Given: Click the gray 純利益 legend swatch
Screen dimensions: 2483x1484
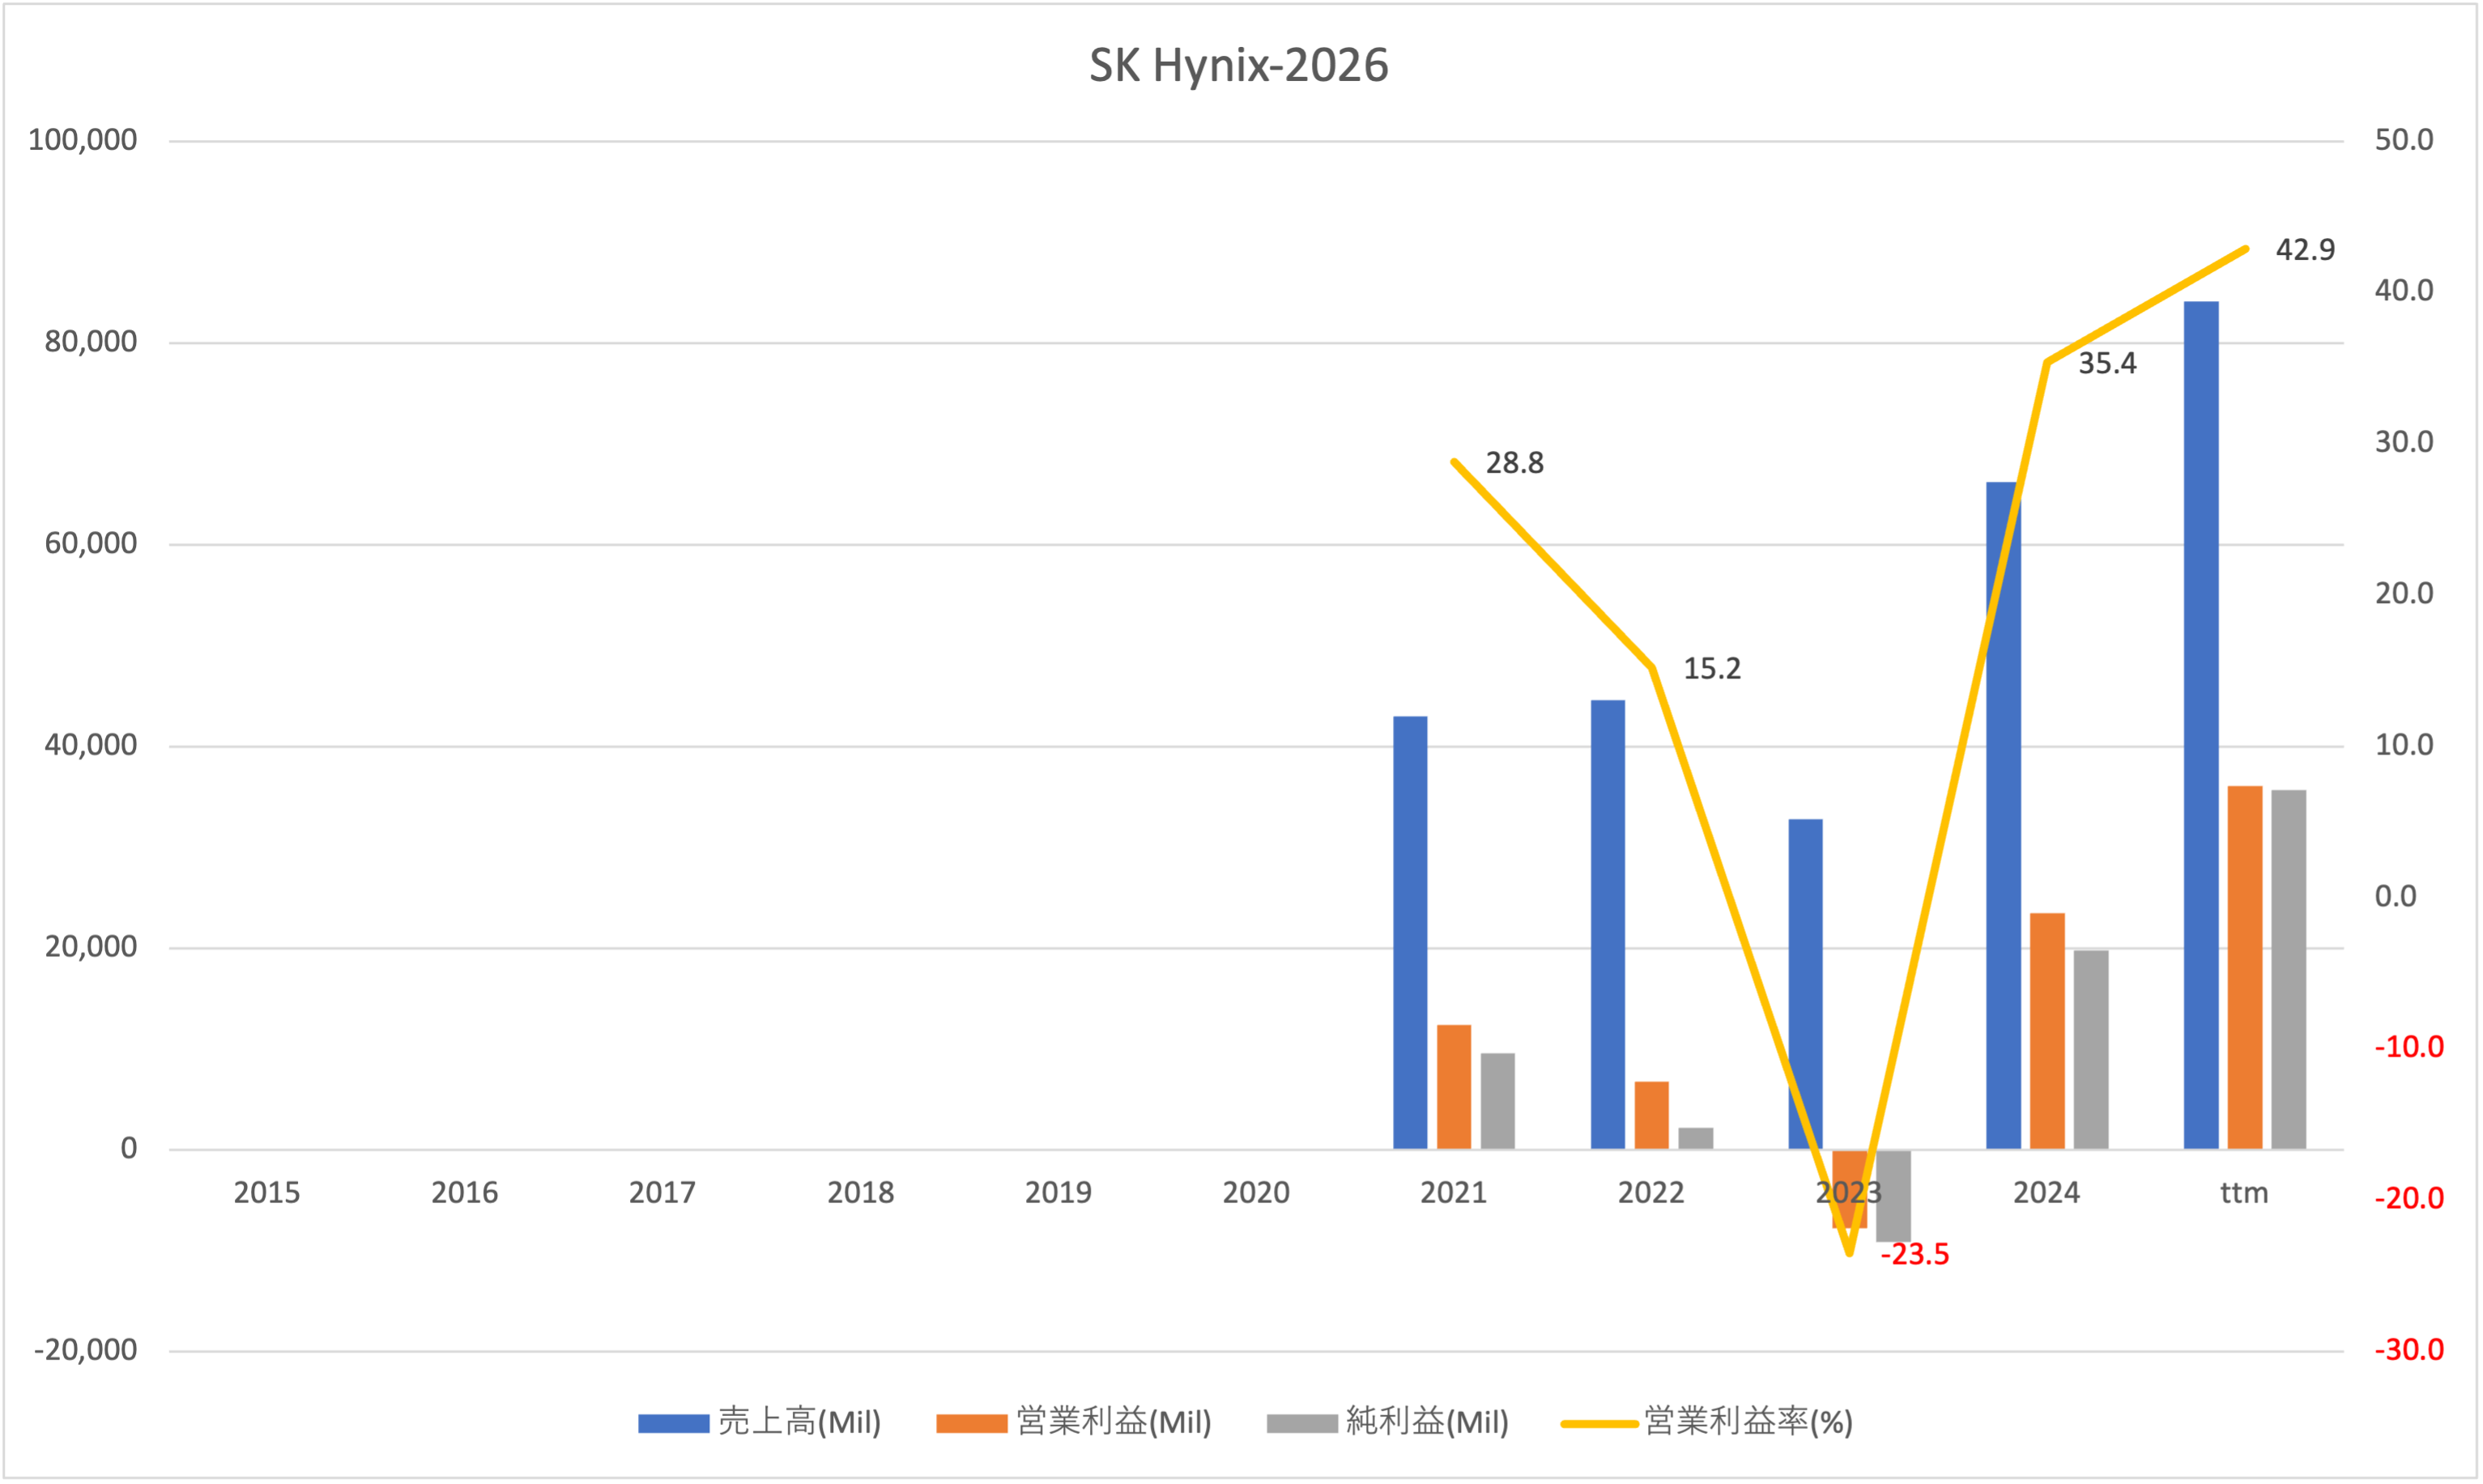Looking at the screenshot, I should pos(1301,1423).
